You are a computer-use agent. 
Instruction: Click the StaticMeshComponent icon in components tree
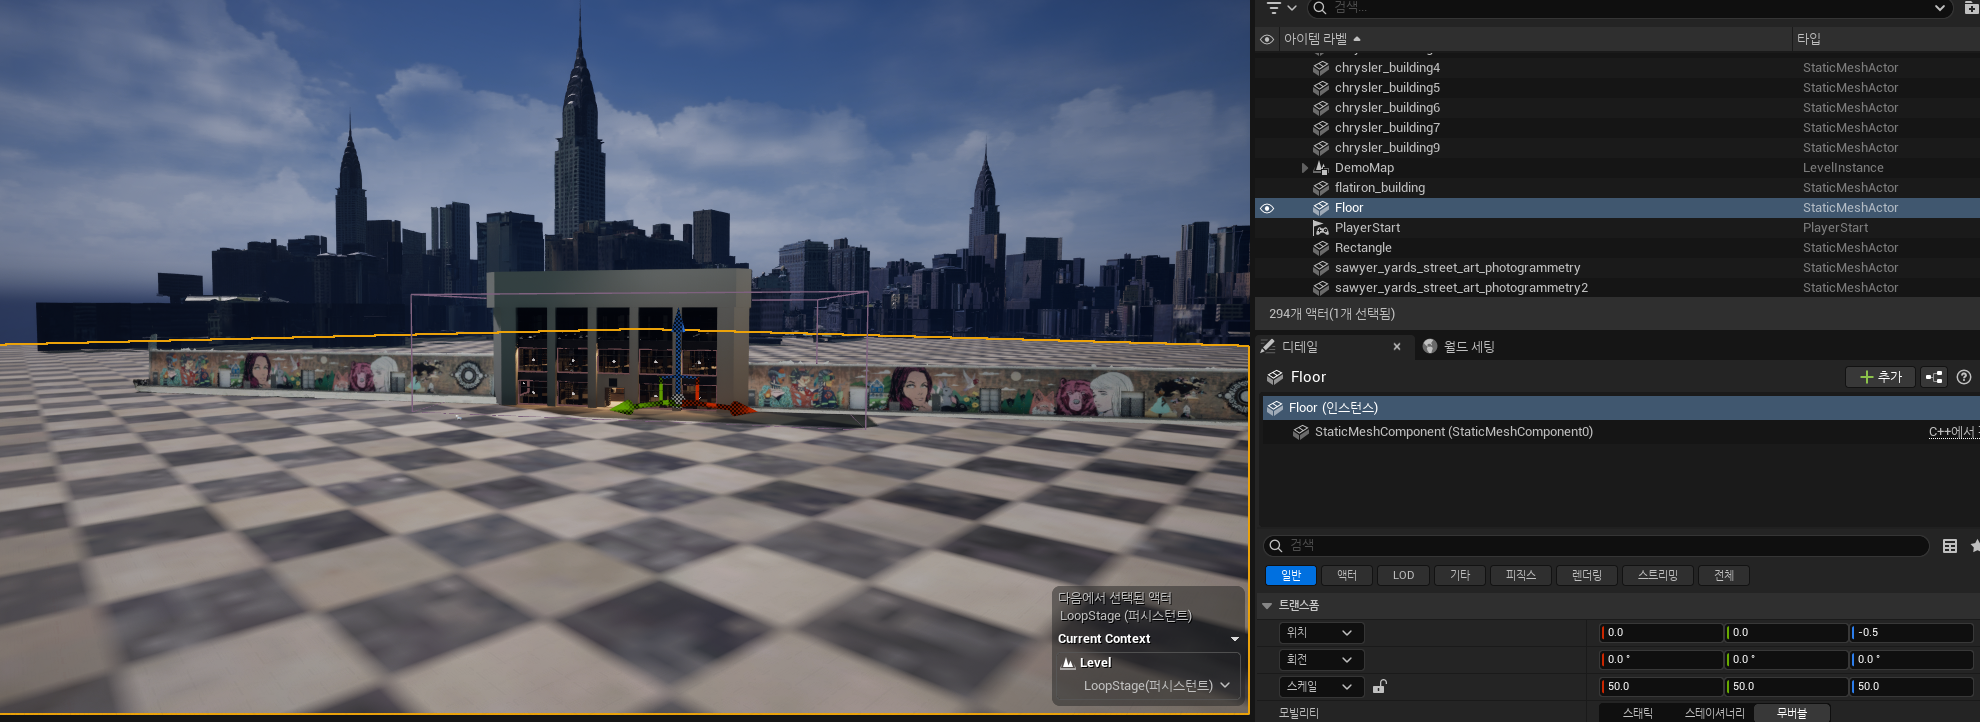pos(1301,432)
